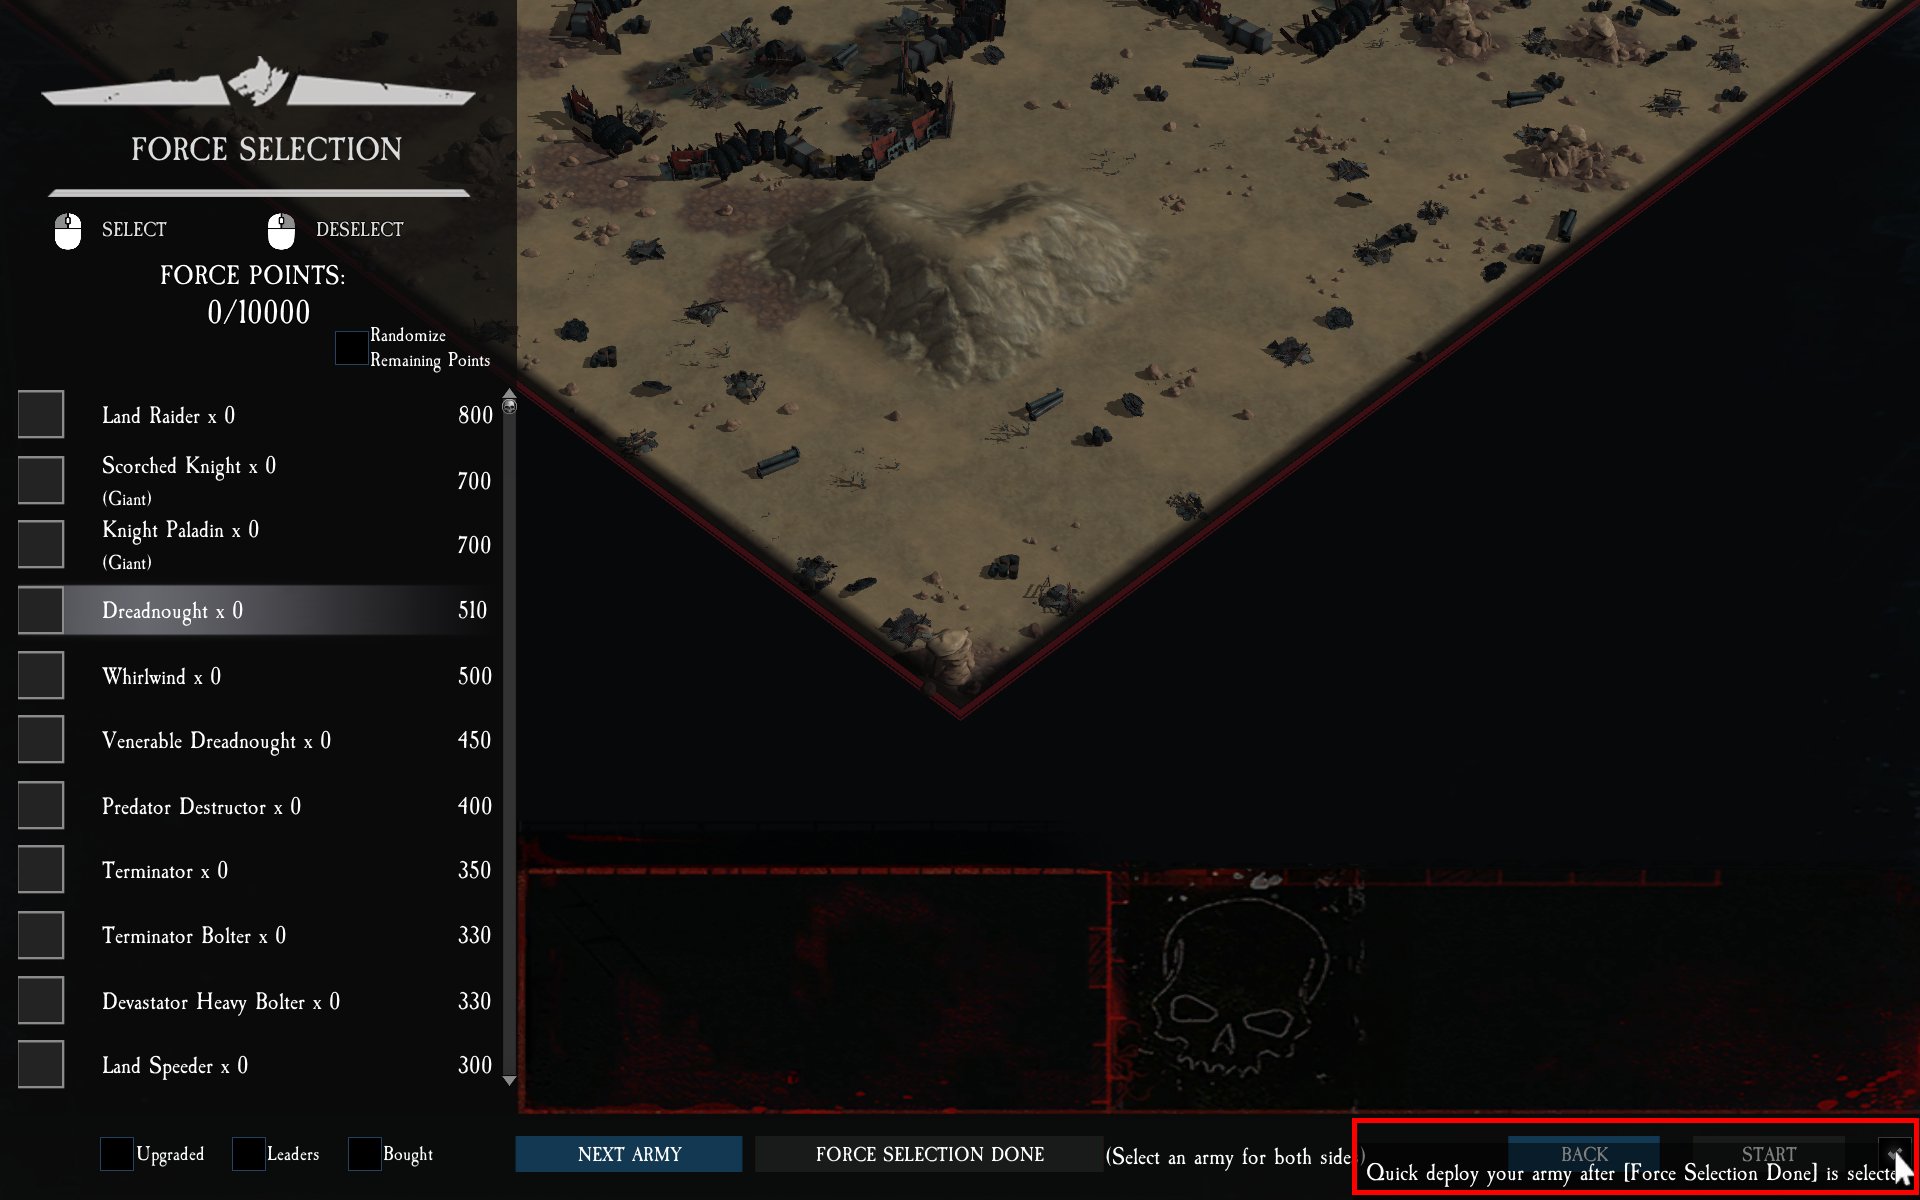Toggle the Upgraded filter checkbox

(117, 1154)
